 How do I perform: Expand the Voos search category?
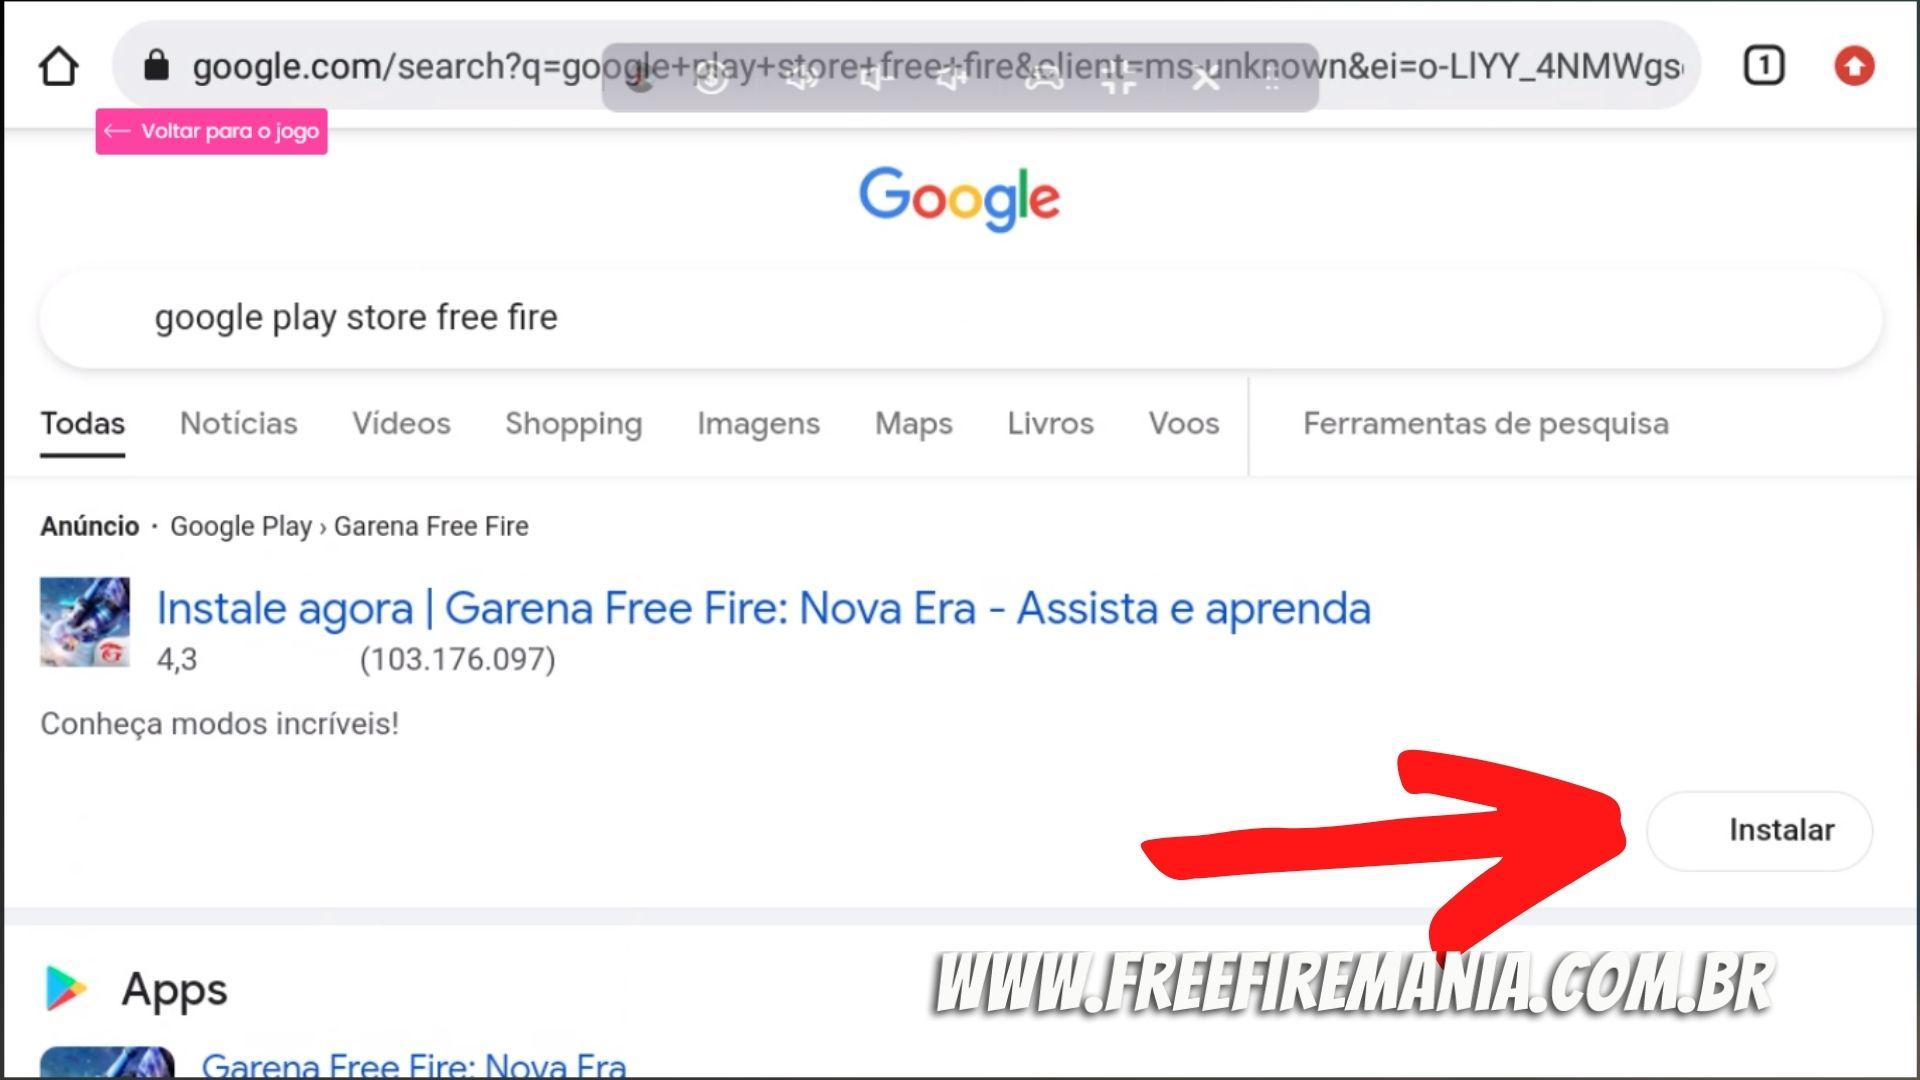click(1183, 422)
